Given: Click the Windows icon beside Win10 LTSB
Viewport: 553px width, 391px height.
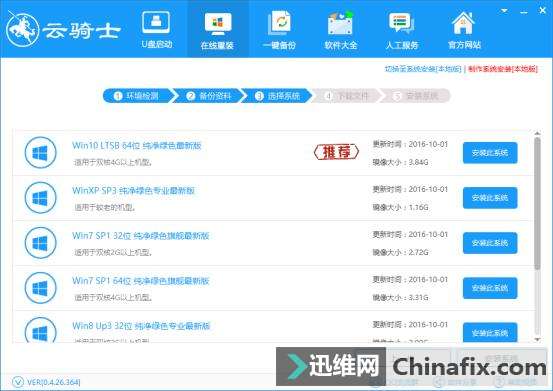Looking at the screenshot, I should pyautogui.click(x=41, y=153).
